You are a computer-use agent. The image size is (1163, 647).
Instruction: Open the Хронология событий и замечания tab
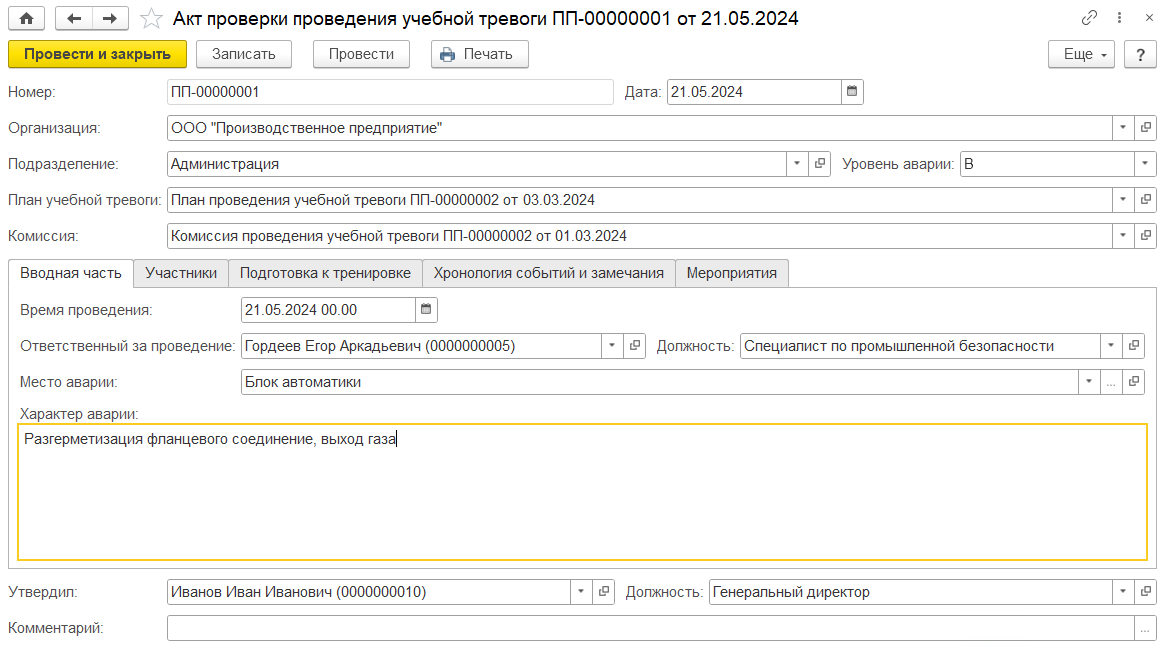(x=548, y=273)
